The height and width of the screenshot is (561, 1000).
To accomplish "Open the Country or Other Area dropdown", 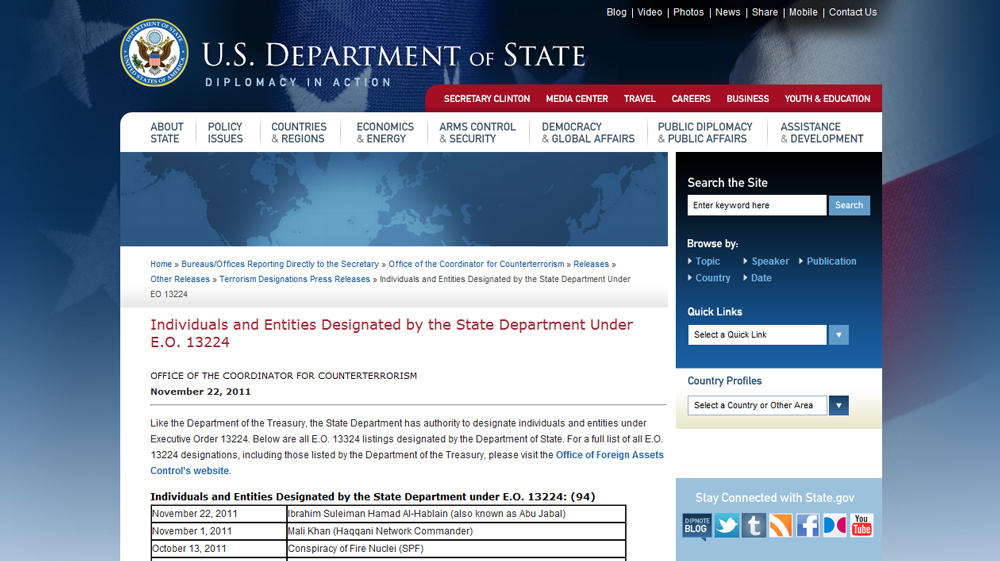I will [x=838, y=405].
